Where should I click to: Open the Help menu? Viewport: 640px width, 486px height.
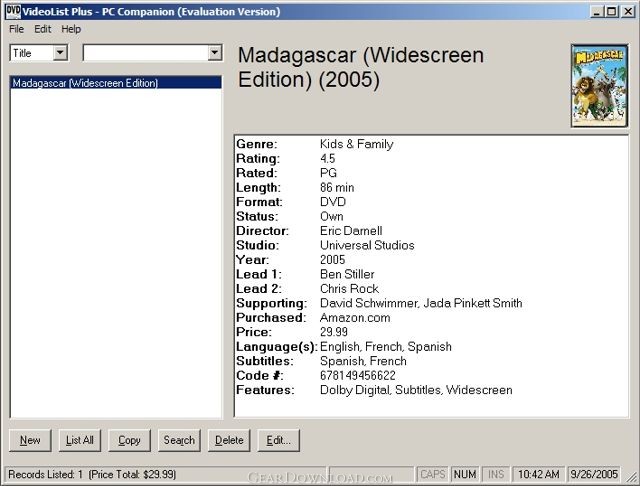(x=71, y=29)
